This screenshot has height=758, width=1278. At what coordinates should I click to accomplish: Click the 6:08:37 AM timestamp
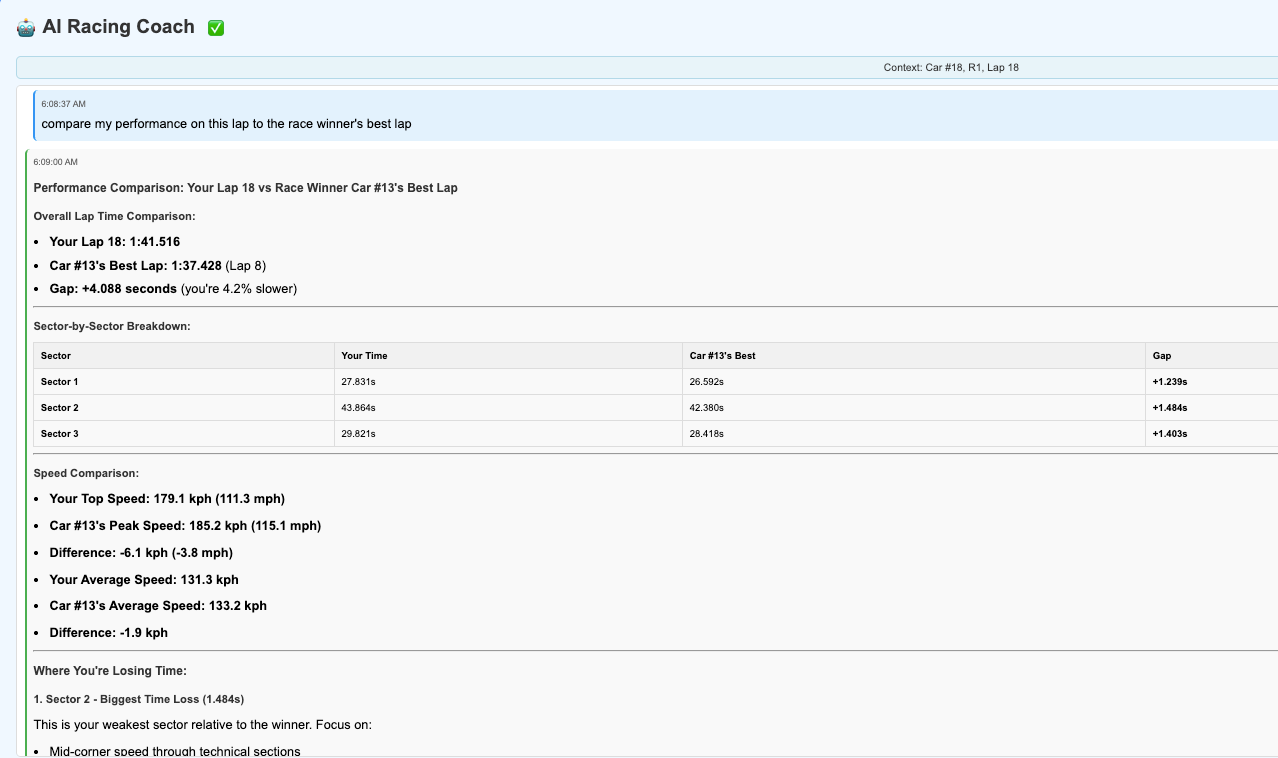click(63, 104)
